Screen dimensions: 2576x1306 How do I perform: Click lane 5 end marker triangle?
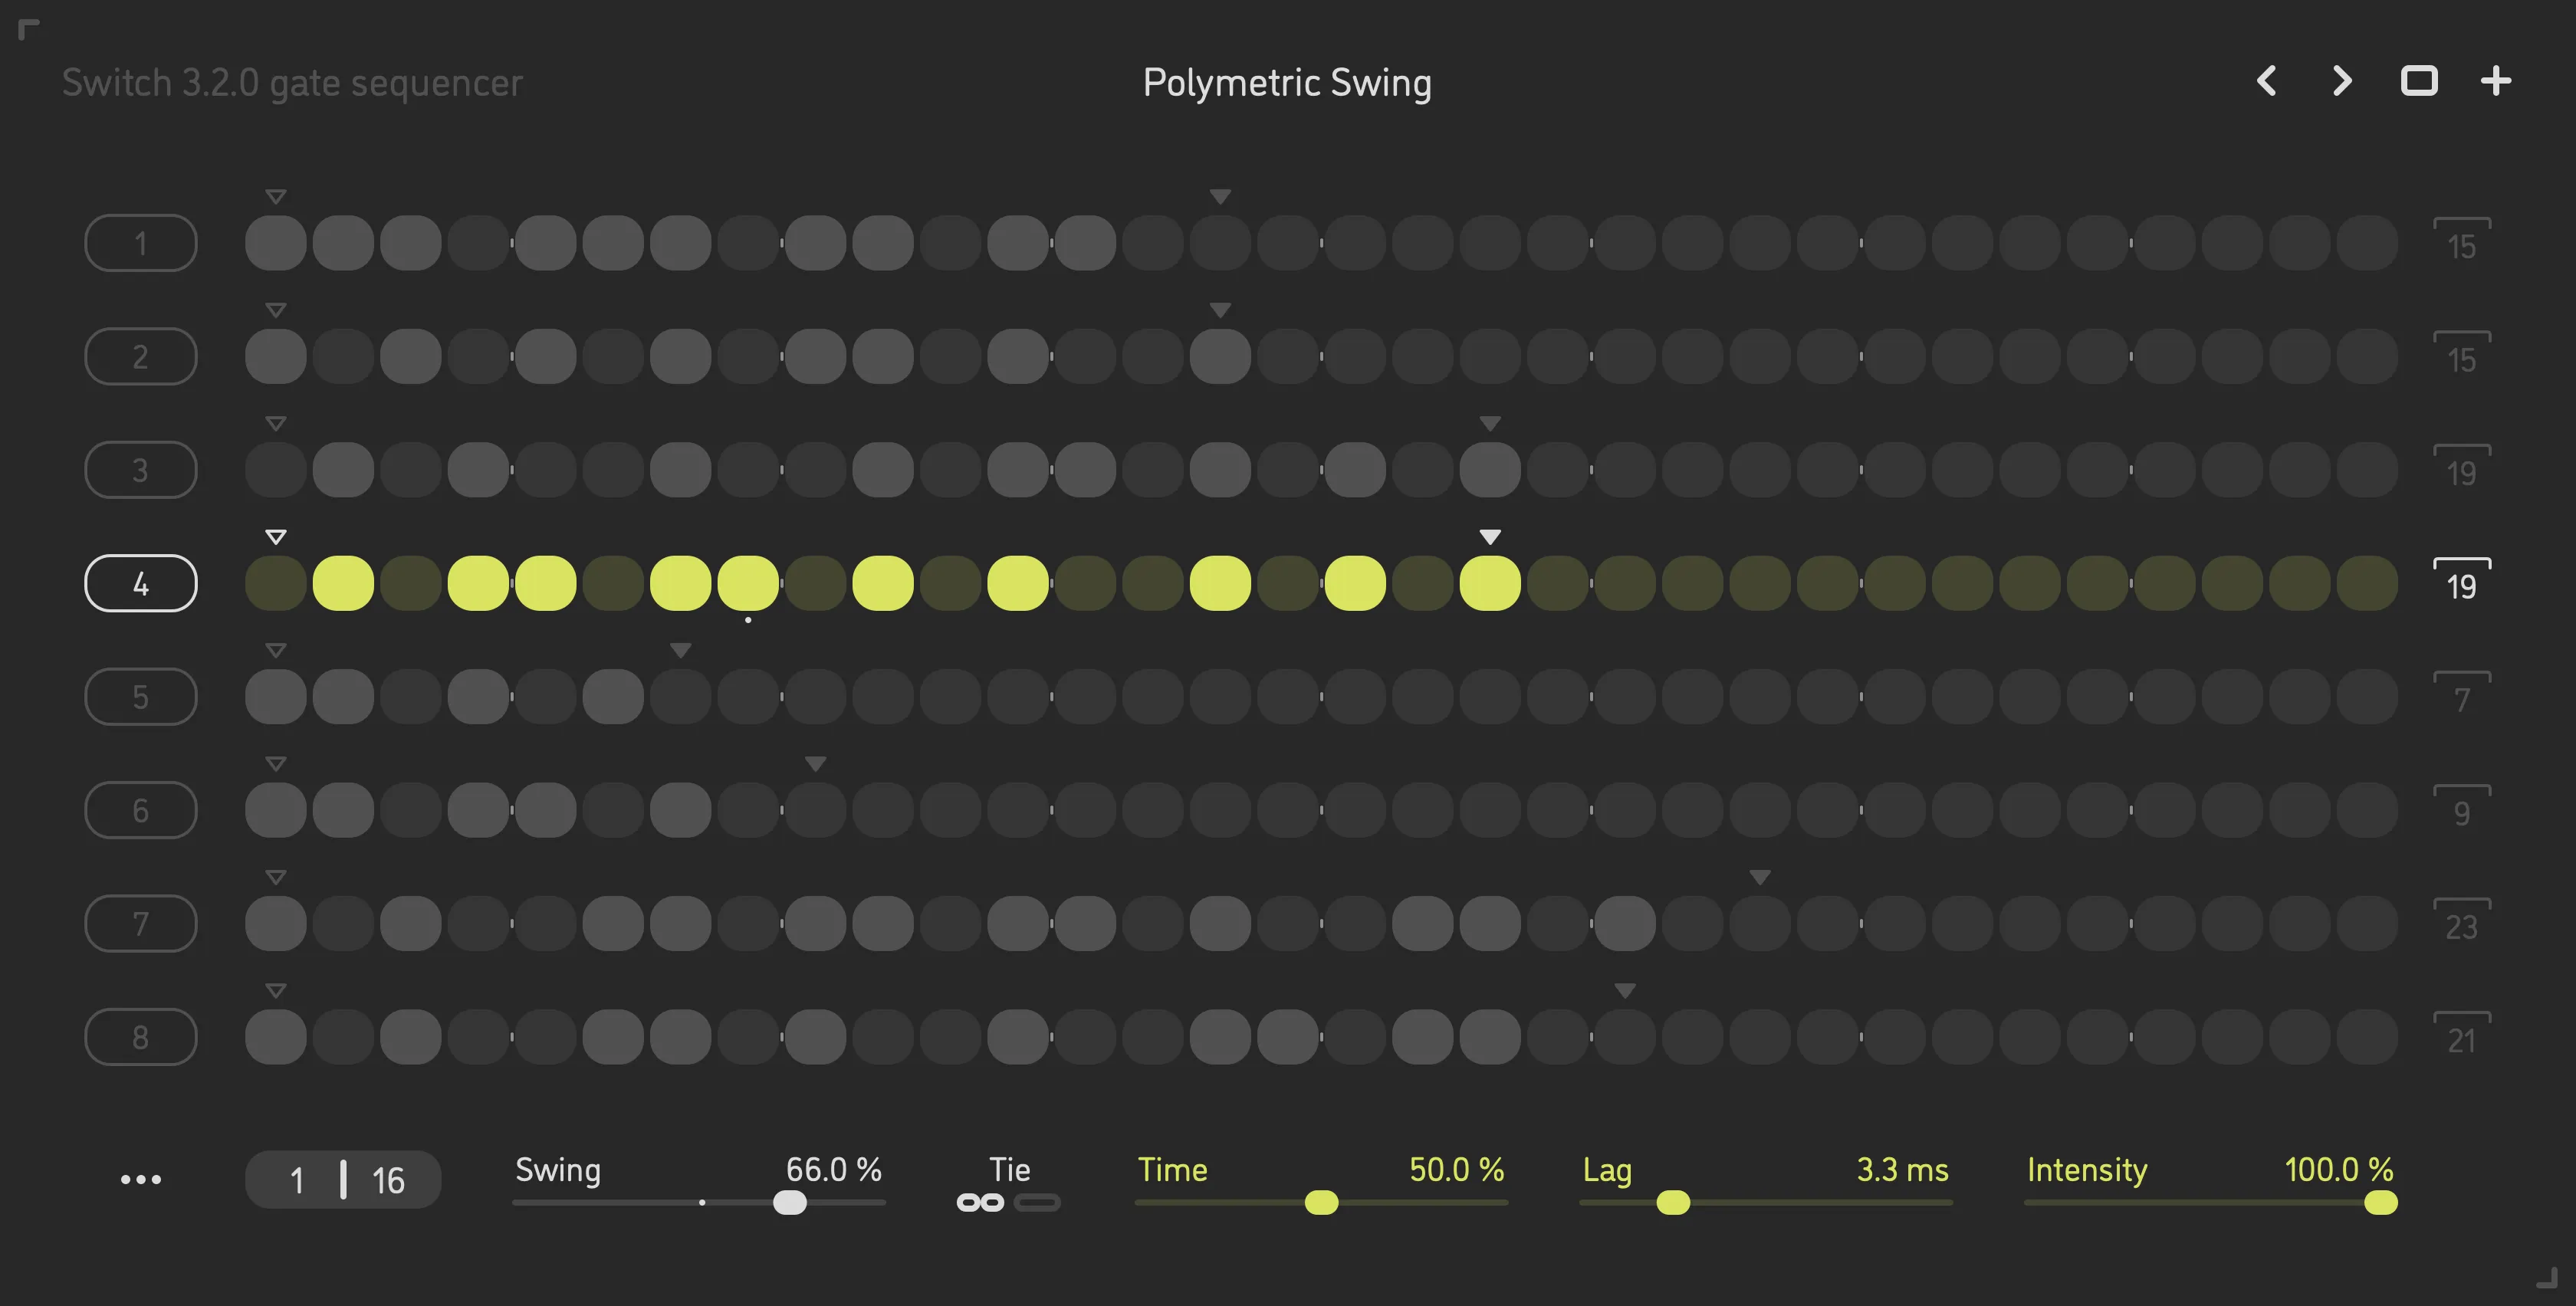coord(681,651)
